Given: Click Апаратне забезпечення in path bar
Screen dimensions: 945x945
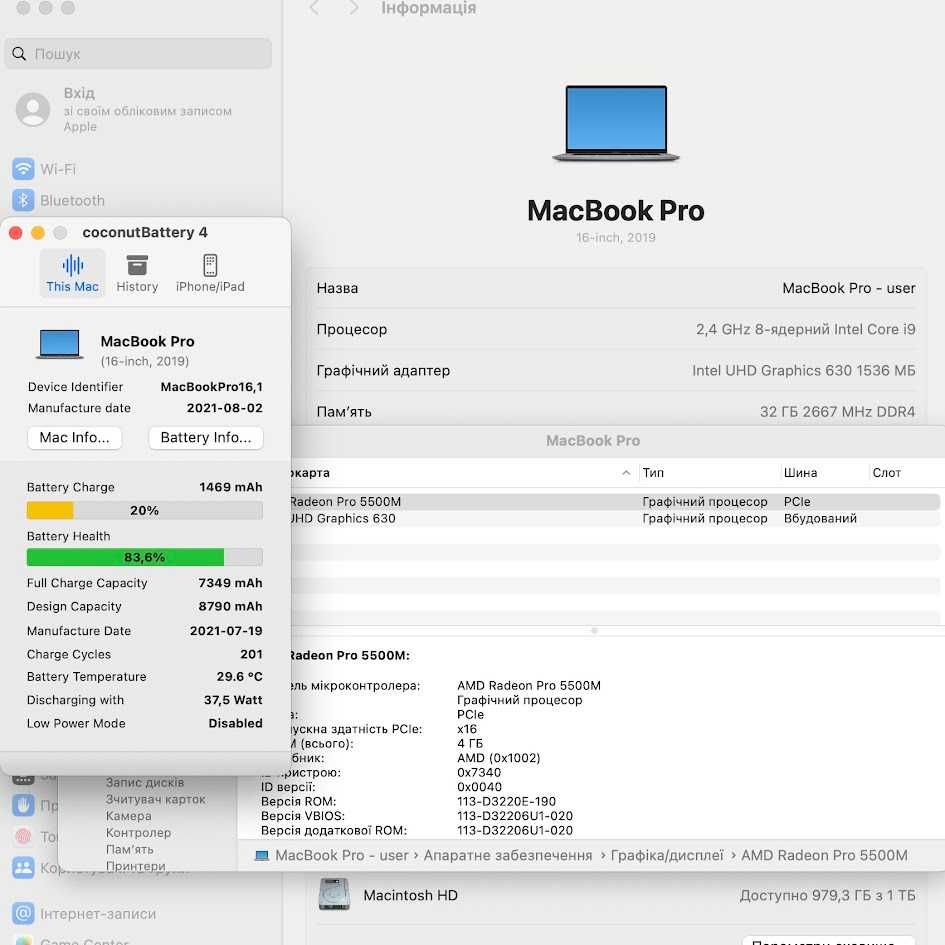Looking at the screenshot, I should (507, 855).
